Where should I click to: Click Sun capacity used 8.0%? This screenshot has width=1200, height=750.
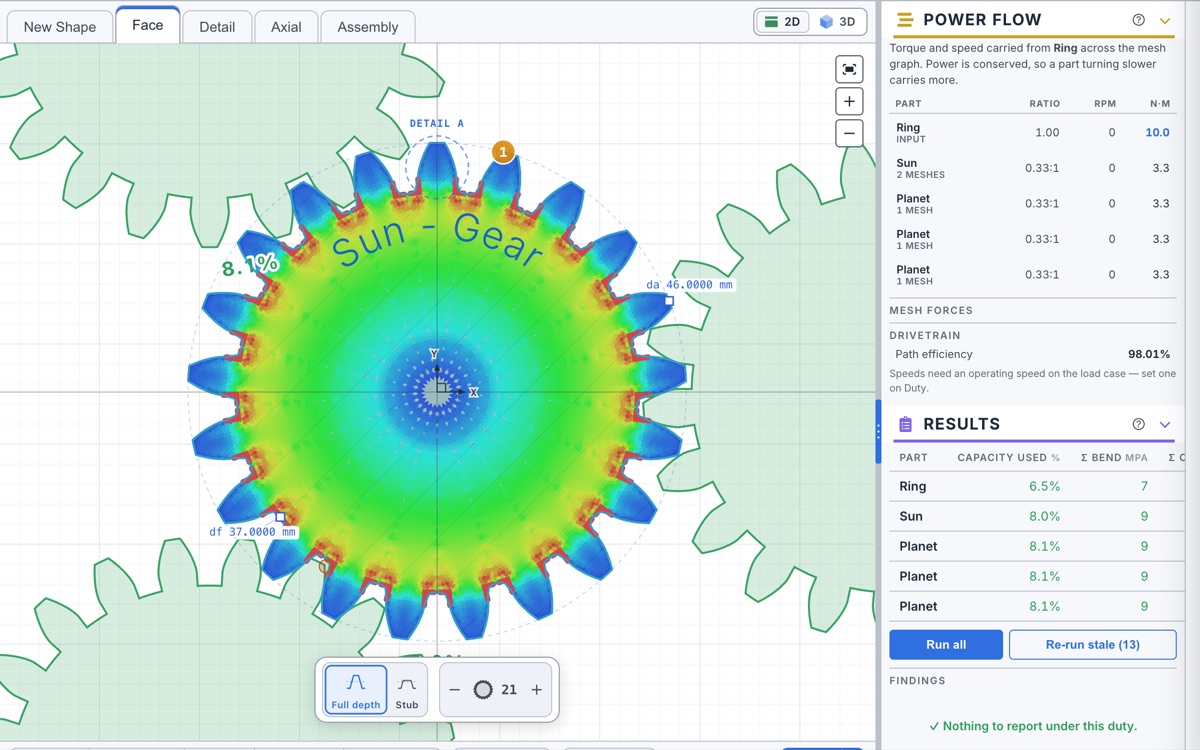(x=1044, y=516)
